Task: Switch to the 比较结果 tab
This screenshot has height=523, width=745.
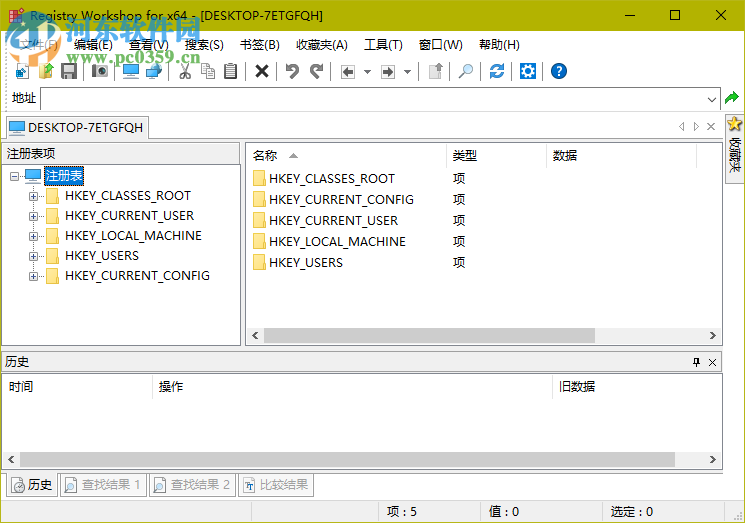Action: pyautogui.click(x=276, y=485)
